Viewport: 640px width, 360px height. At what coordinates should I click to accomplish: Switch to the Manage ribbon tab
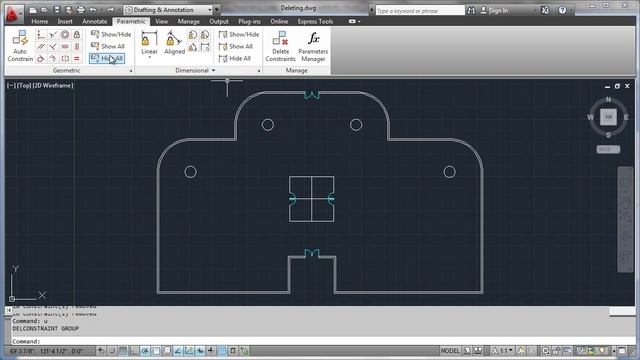point(189,21)
